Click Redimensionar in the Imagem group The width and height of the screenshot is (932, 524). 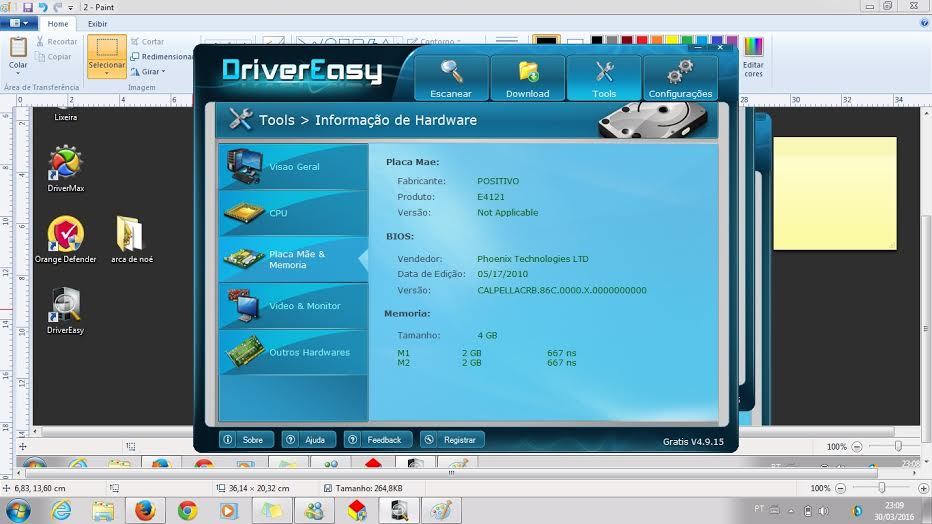click(161, 56)
